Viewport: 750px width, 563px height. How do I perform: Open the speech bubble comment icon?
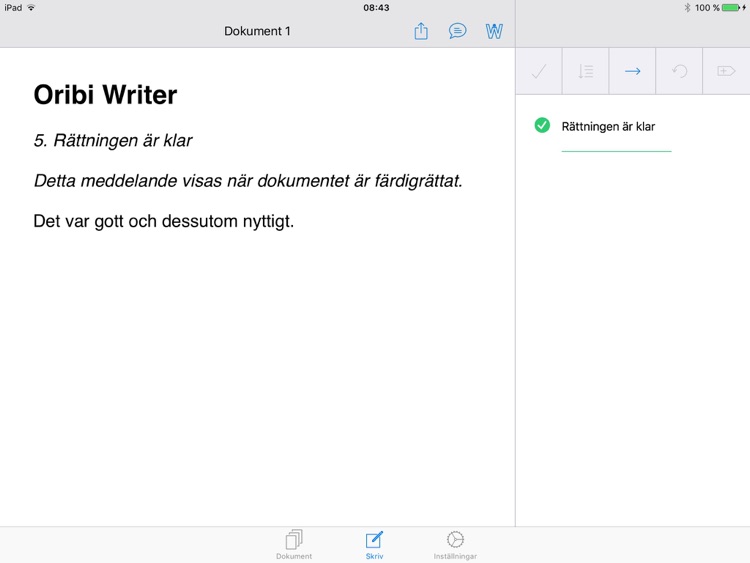[x=457, y=31]
